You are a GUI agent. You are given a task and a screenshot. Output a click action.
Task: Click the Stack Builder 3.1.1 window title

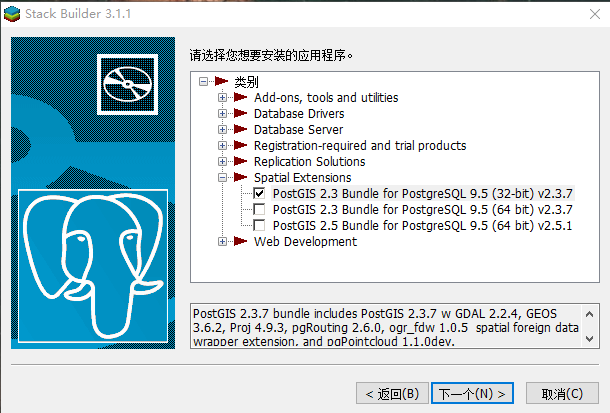tap(78, 14)
